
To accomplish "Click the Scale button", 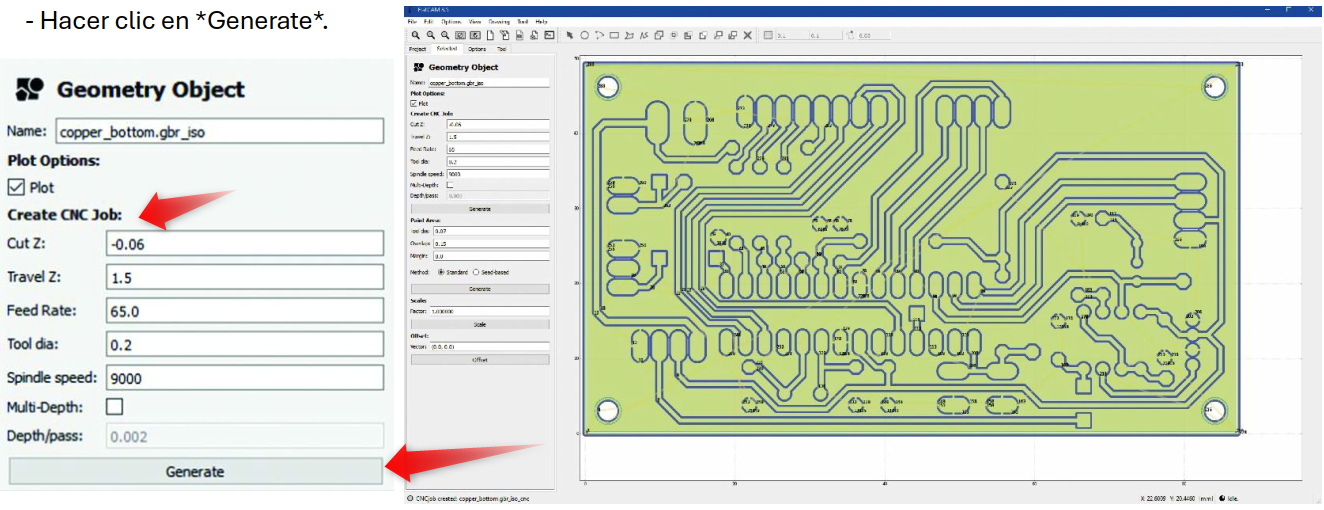I will pos(480,324).
